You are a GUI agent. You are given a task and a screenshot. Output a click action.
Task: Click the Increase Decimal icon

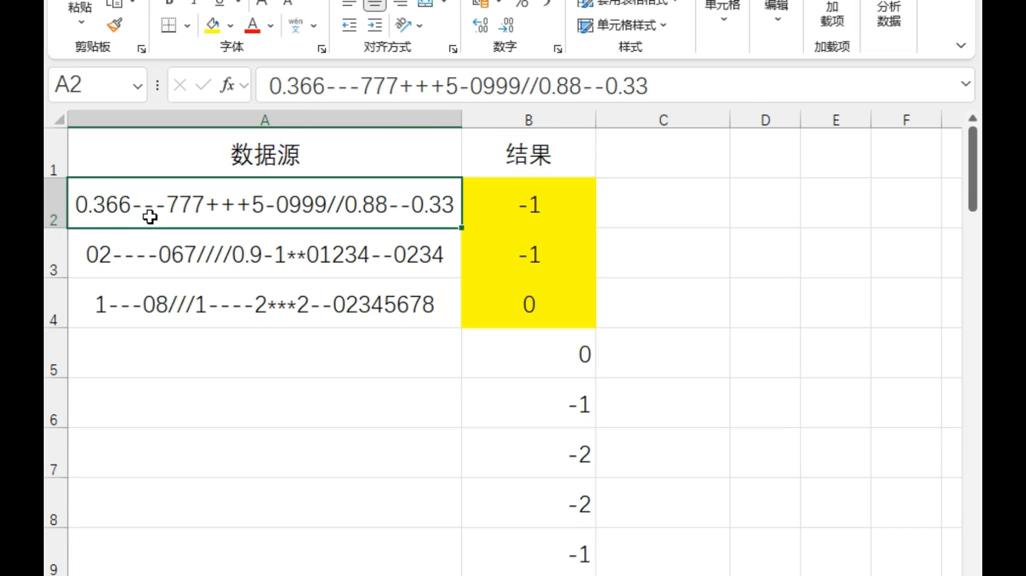tap(479, 25)
